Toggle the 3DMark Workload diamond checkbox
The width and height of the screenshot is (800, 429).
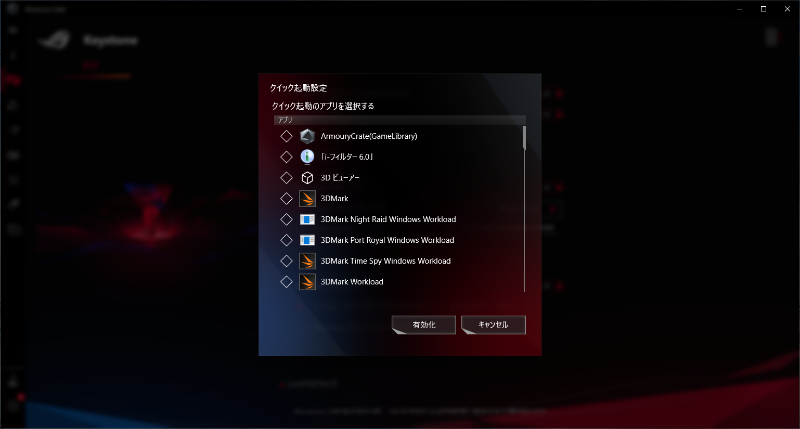[x=286, y=282]
